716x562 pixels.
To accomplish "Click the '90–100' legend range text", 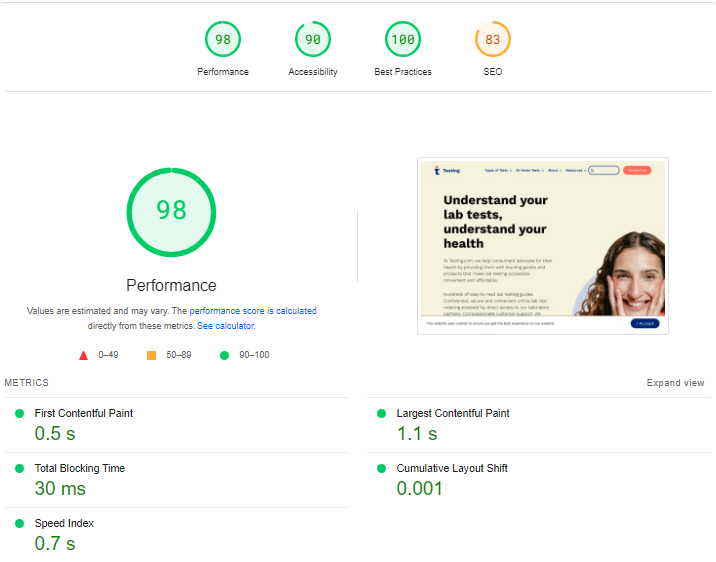I will click(254, 355).
